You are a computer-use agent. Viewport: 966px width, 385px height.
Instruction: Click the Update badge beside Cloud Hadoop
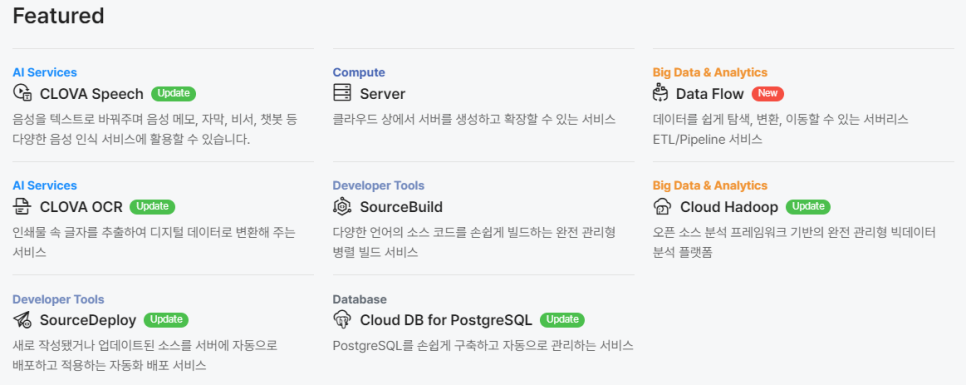click(808, 206)
